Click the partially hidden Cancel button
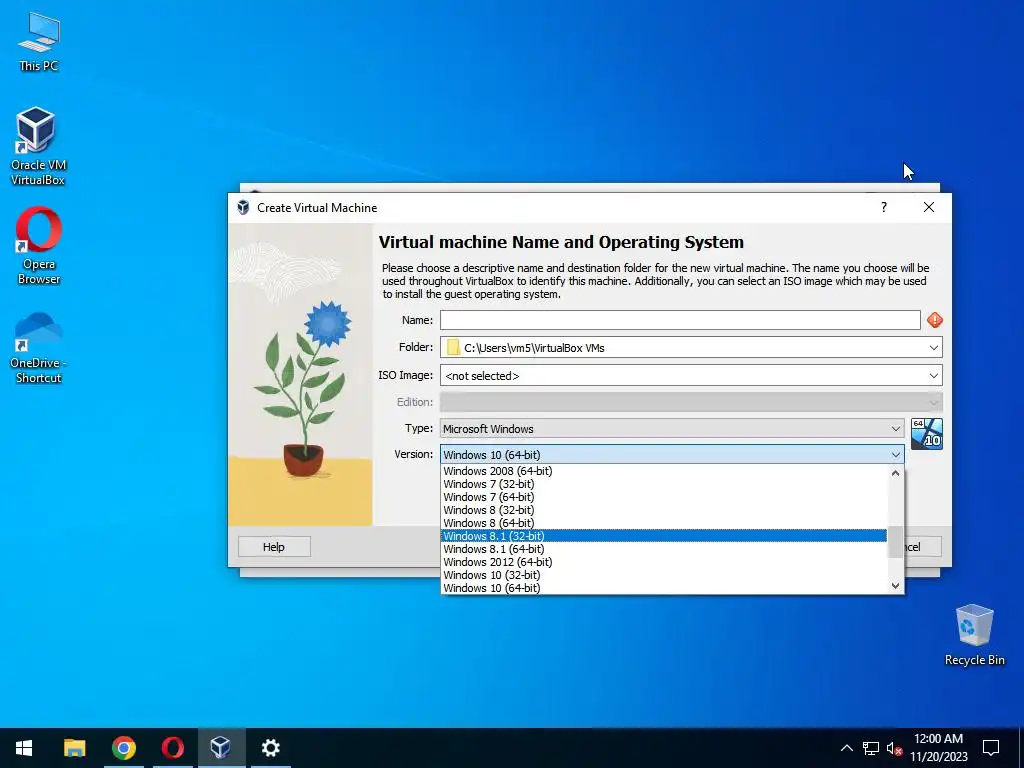 click(923, 547)
